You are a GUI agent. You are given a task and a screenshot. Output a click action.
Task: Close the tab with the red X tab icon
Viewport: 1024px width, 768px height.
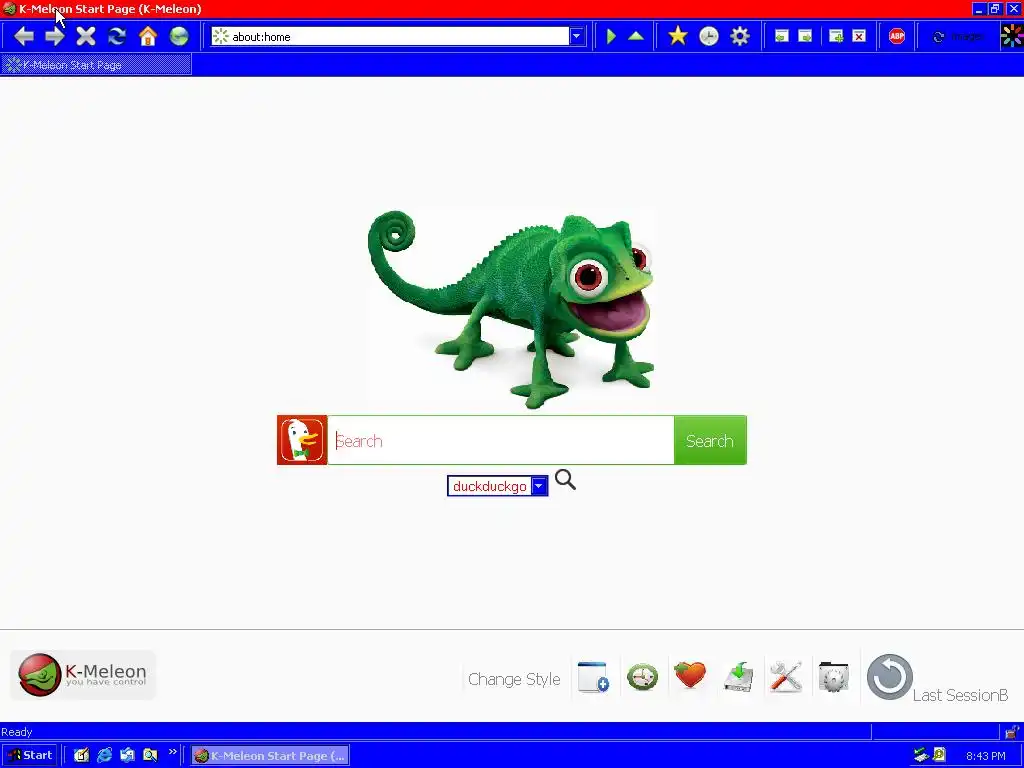coord(859,36)
